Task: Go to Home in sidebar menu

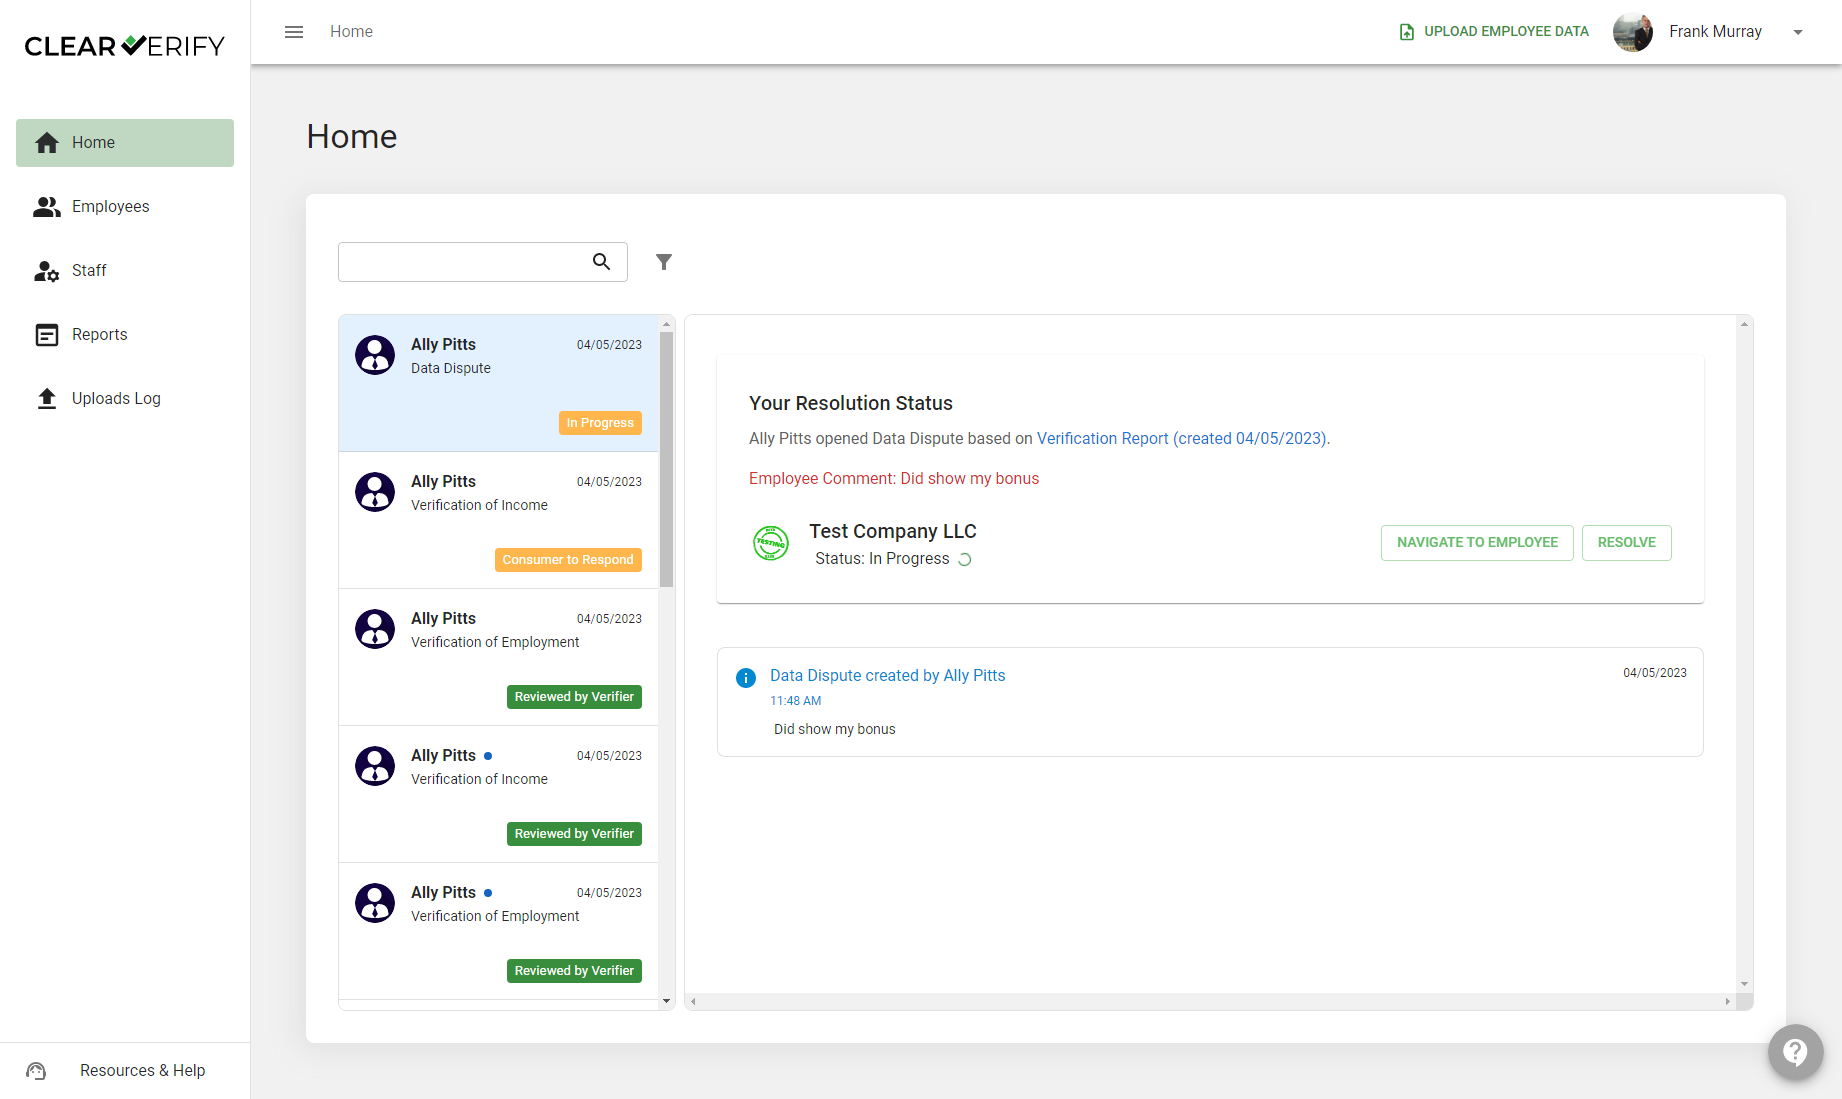Action: (x=125, y=143)
